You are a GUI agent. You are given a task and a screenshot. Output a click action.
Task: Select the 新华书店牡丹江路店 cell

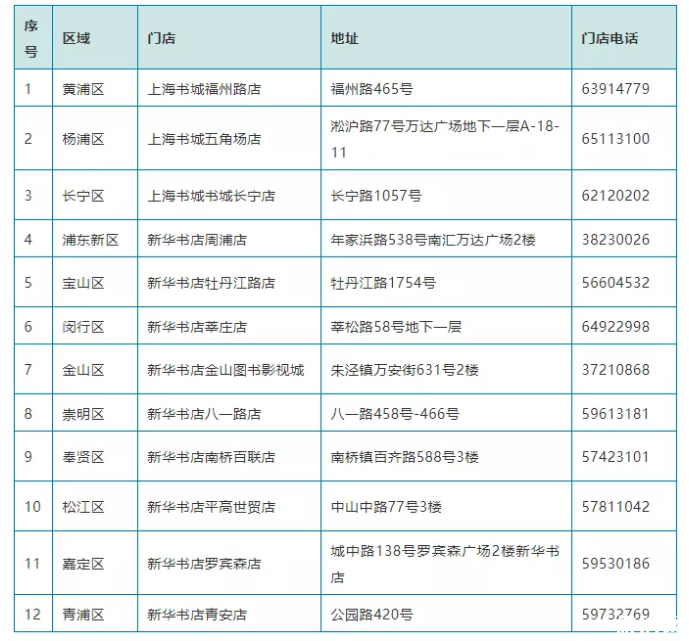[x=229, y=282]
